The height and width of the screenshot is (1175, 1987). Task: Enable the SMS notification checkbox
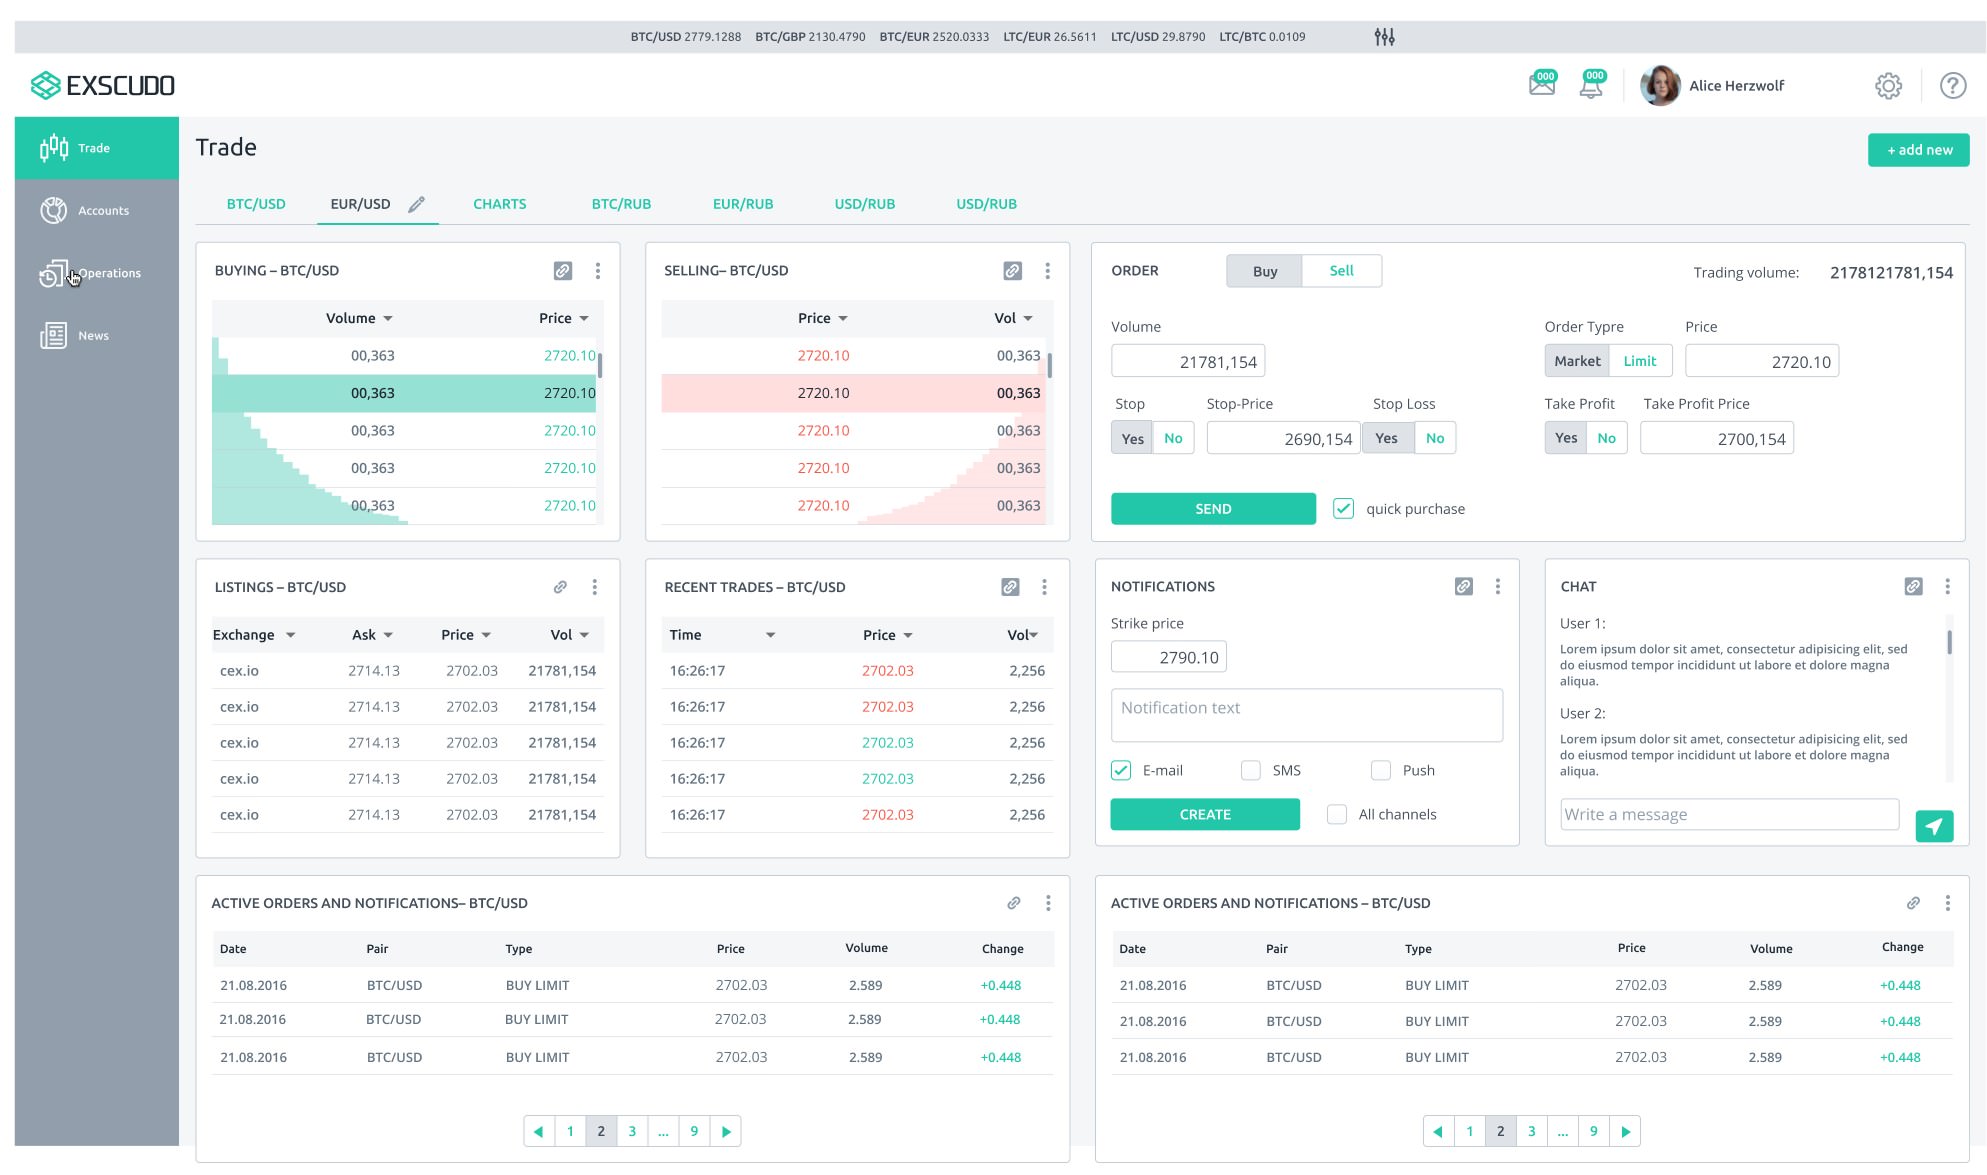1250,770
